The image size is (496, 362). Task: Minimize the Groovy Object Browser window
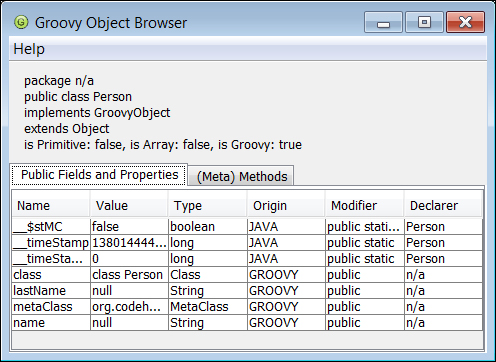tap(383, 22)
